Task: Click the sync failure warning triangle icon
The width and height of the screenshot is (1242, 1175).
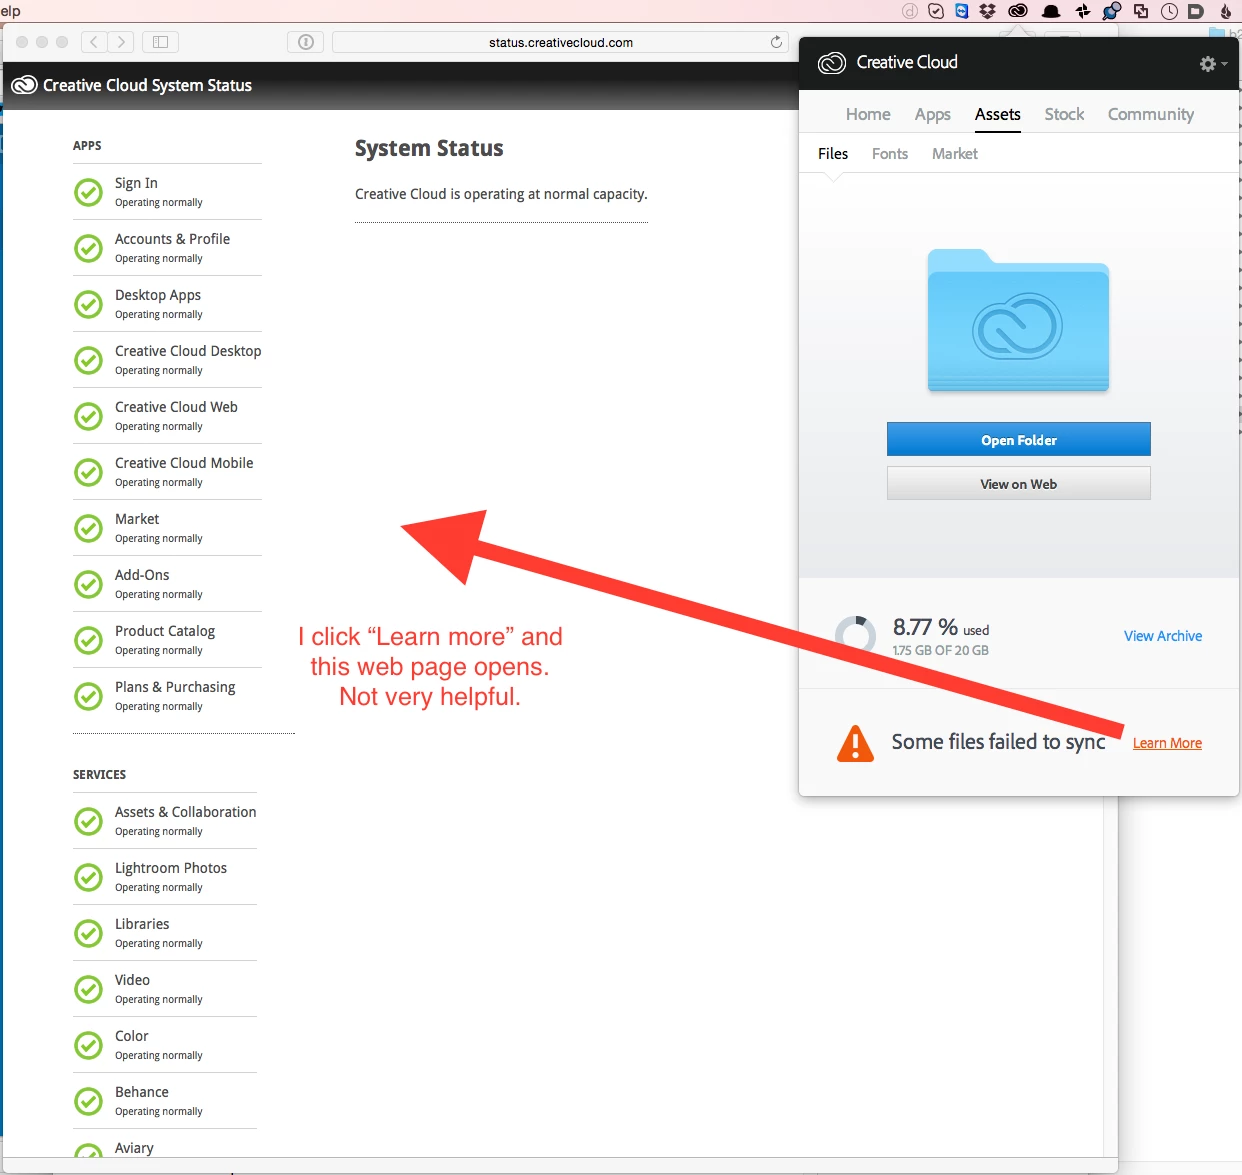Action: pos(855,743)
